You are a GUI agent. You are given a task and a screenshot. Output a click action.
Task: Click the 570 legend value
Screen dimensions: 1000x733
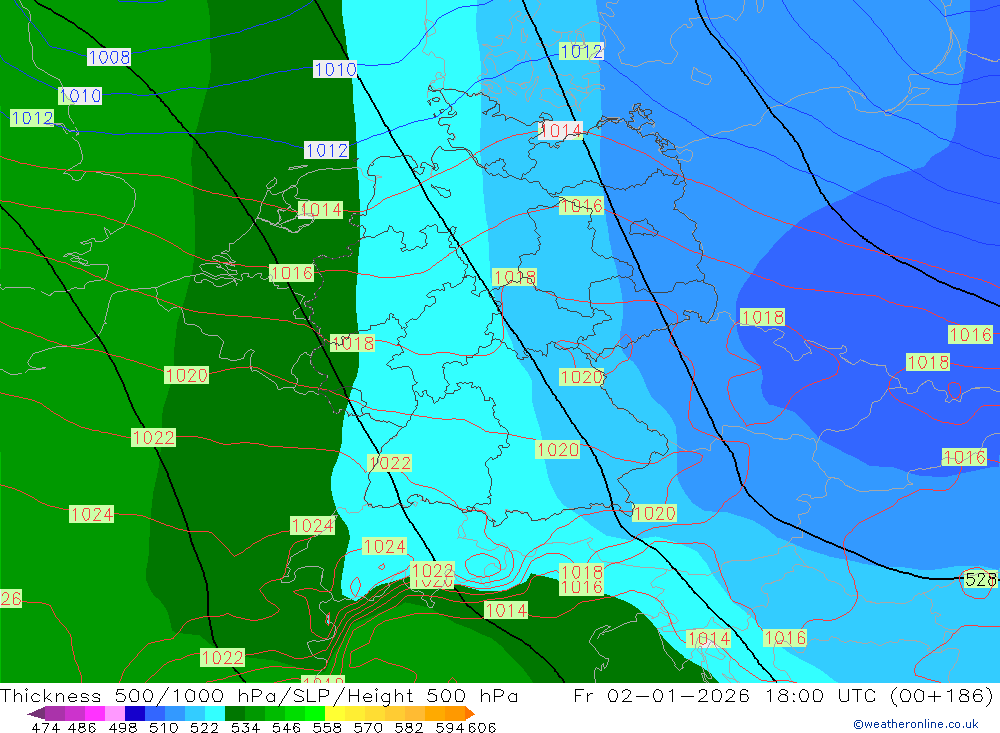click(367, 727)
